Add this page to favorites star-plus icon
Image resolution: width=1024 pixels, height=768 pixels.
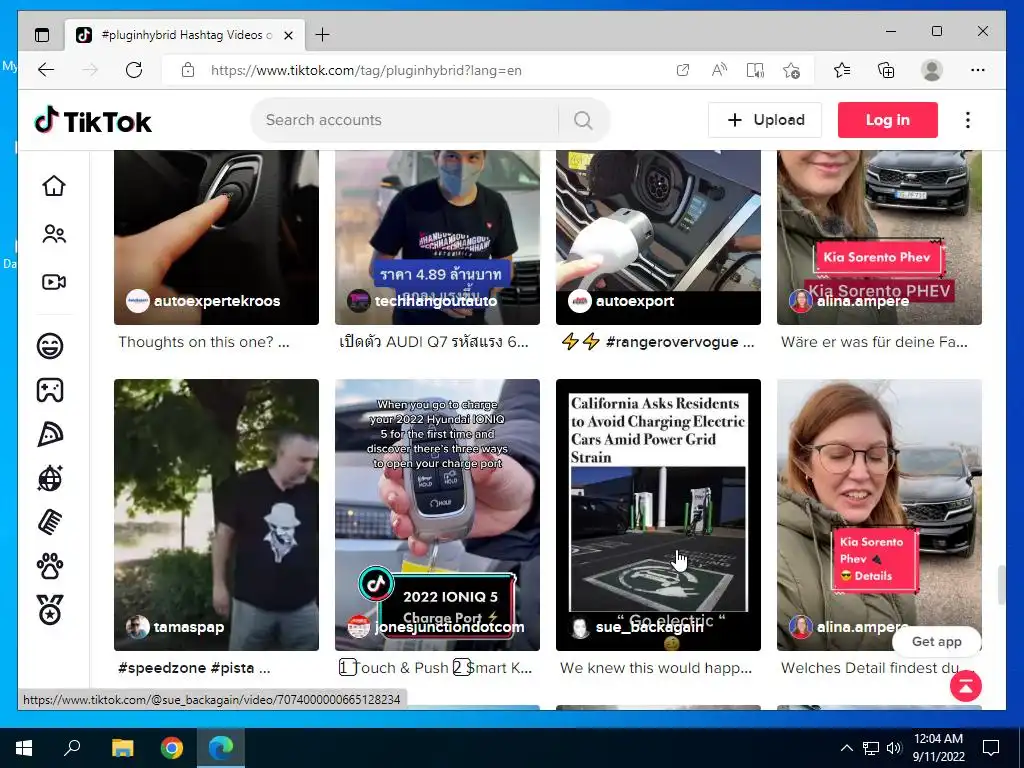point(792,70)
